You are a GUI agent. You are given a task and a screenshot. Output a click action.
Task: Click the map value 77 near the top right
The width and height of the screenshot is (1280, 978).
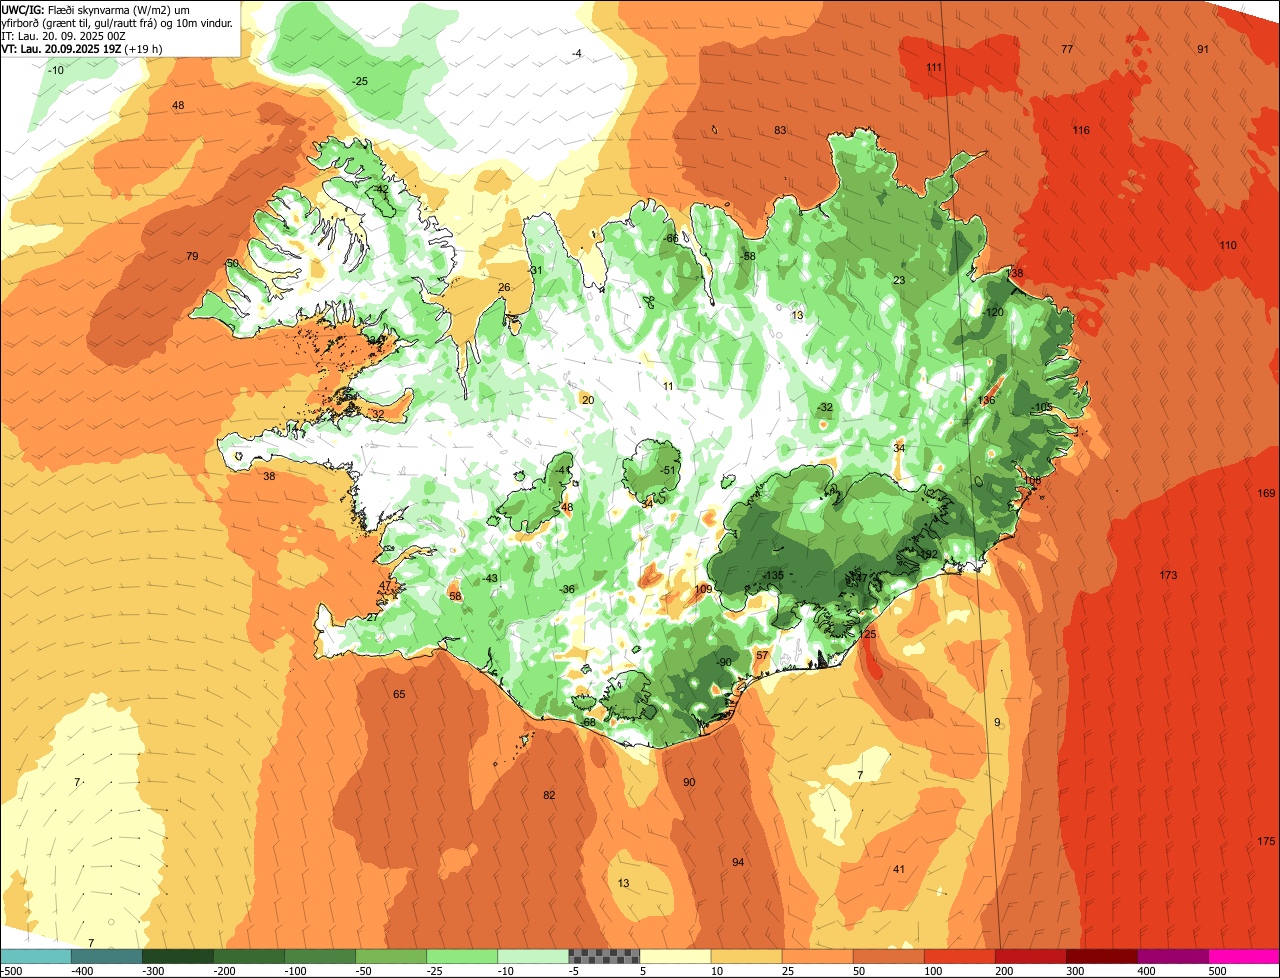point(1067,50)
